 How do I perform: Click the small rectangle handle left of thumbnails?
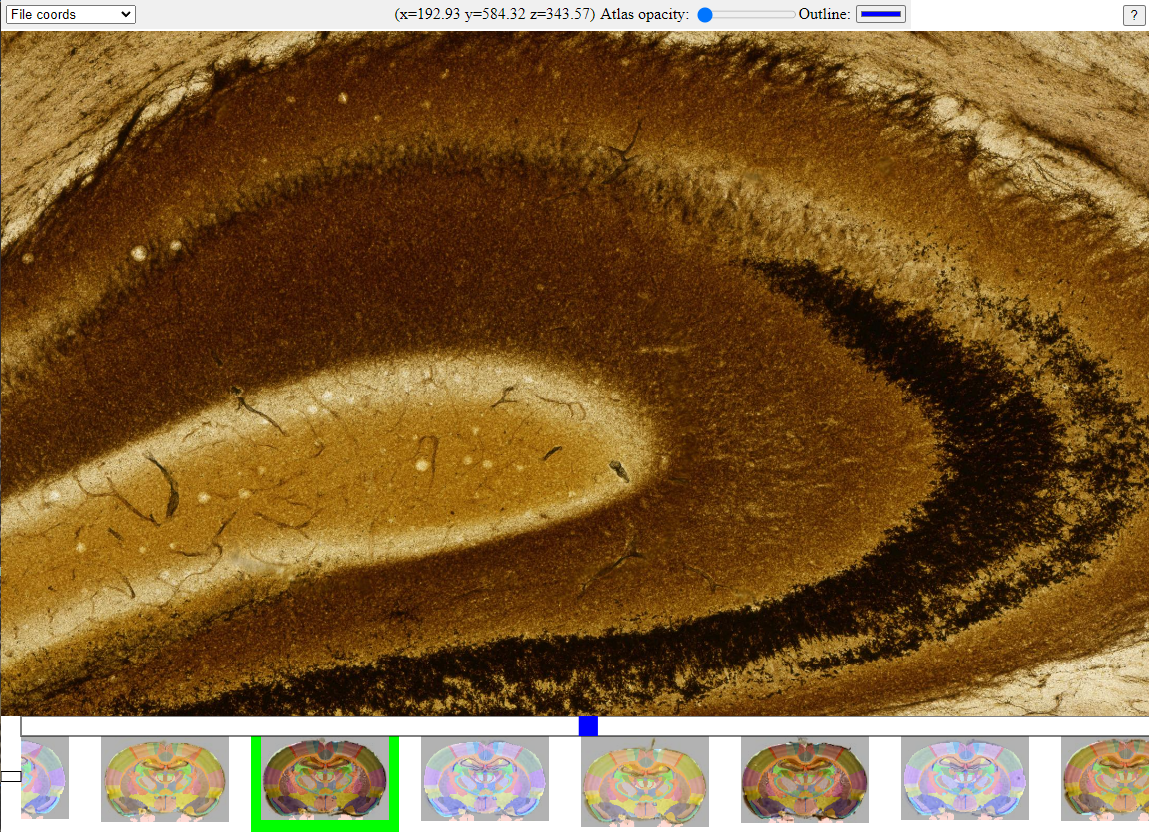point(11,776)
